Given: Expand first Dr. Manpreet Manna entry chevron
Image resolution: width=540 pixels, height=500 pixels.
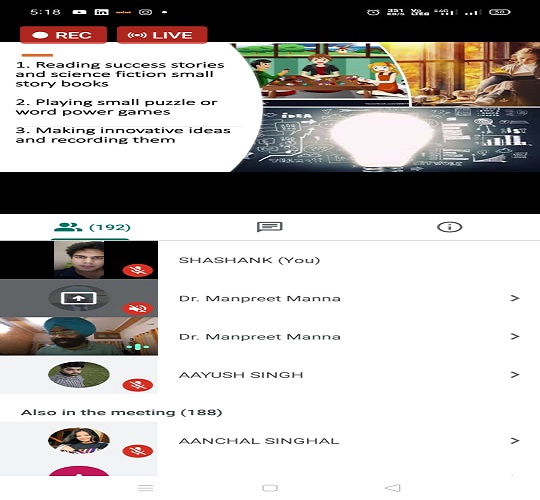Looking at the screenshot, I should click(515, 298).
